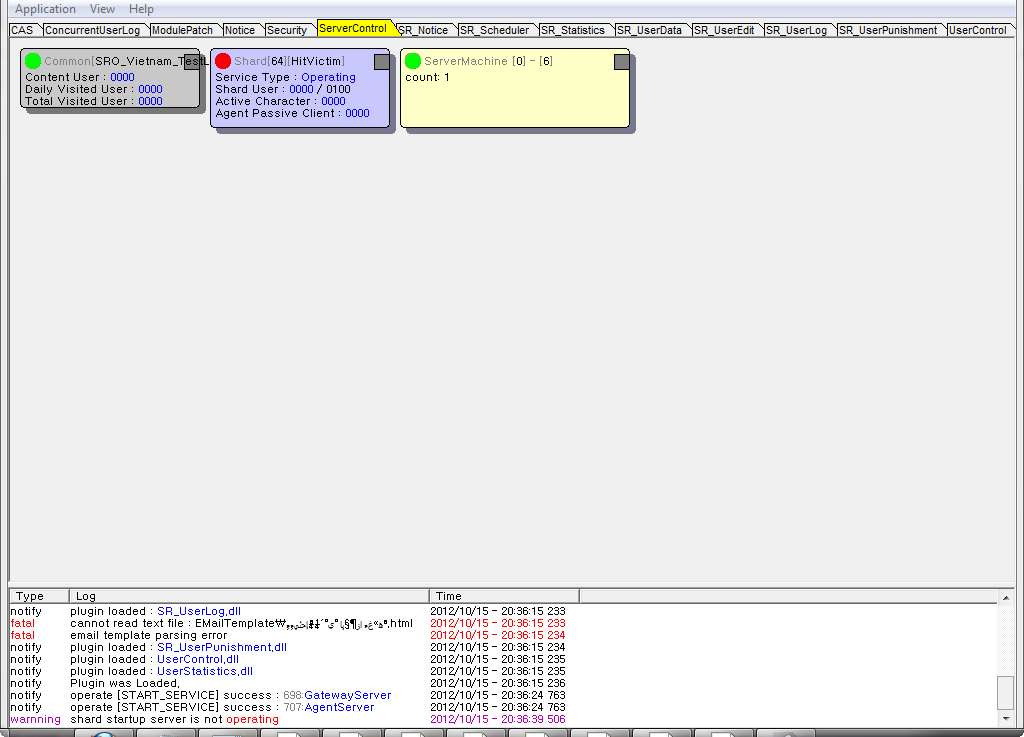The height and width of the screenshot is (737, 1024).
Task: Select the fatal email template parsing error row
Action: pos(149,635)
